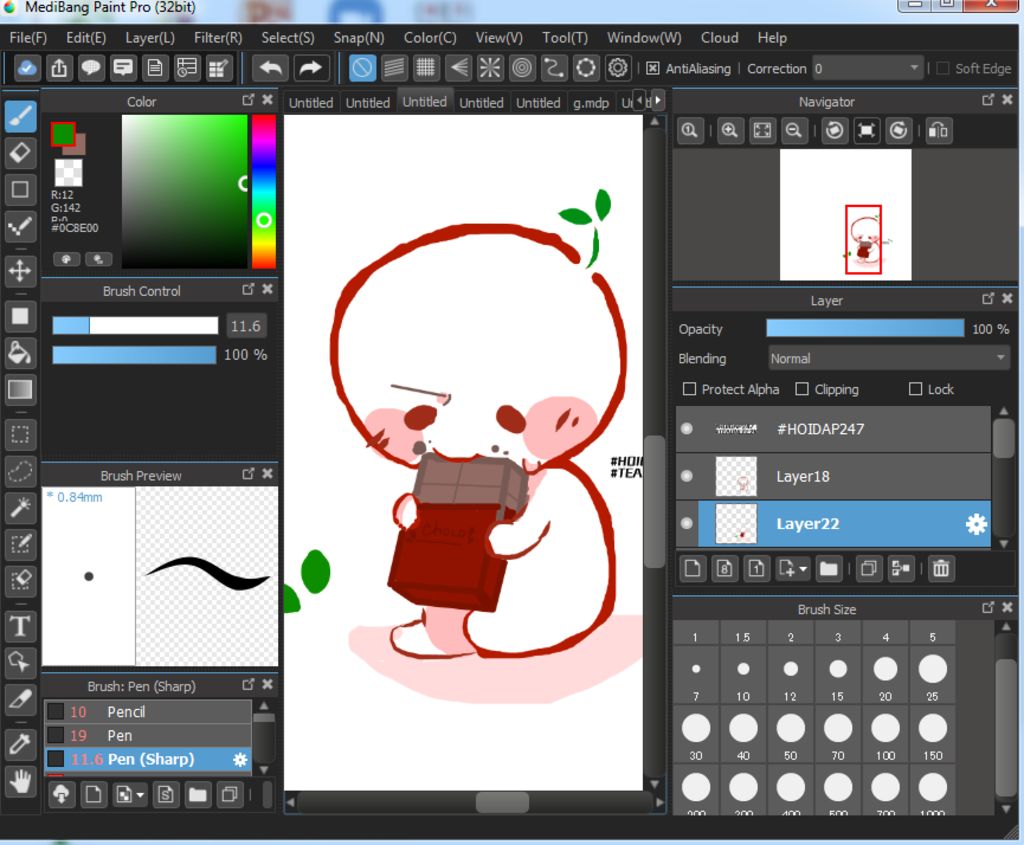The width and height of the screenshot is (1024, 845).
Task: Show previous document tabs arrow
Action: click(640, 100)
